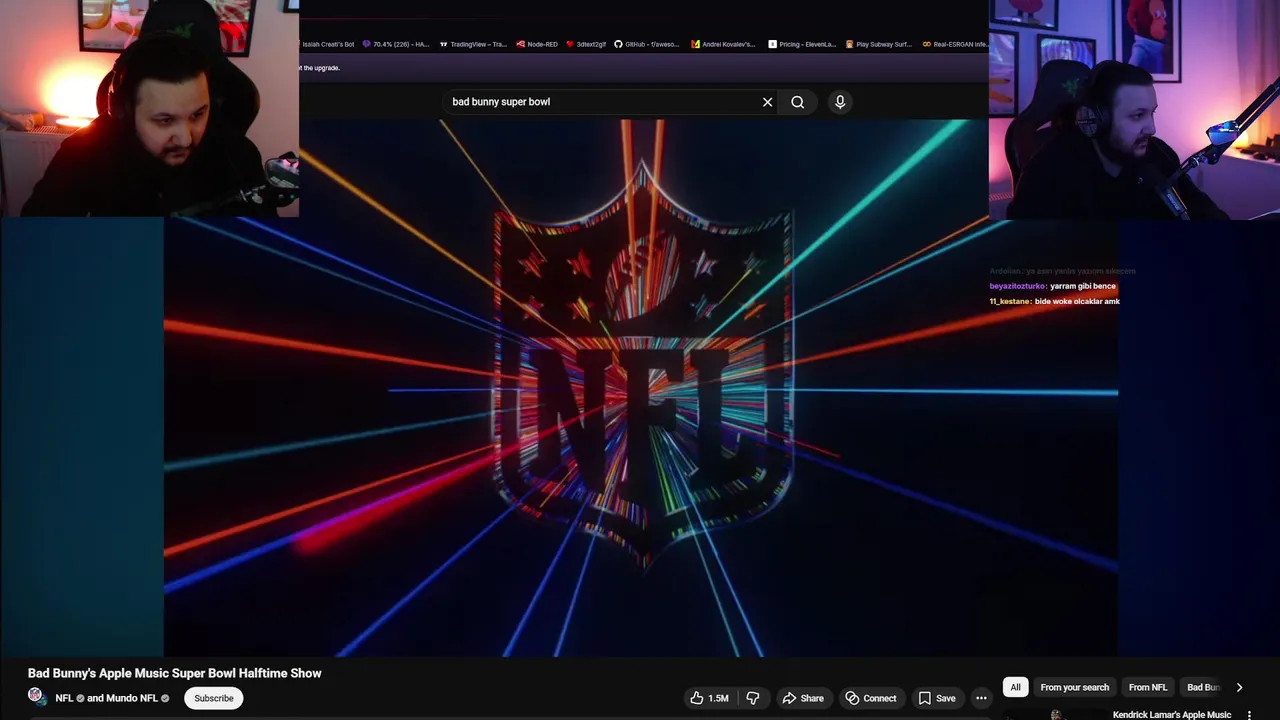Open the Isaiah Creati's Bot bookmark

[328, 44]
